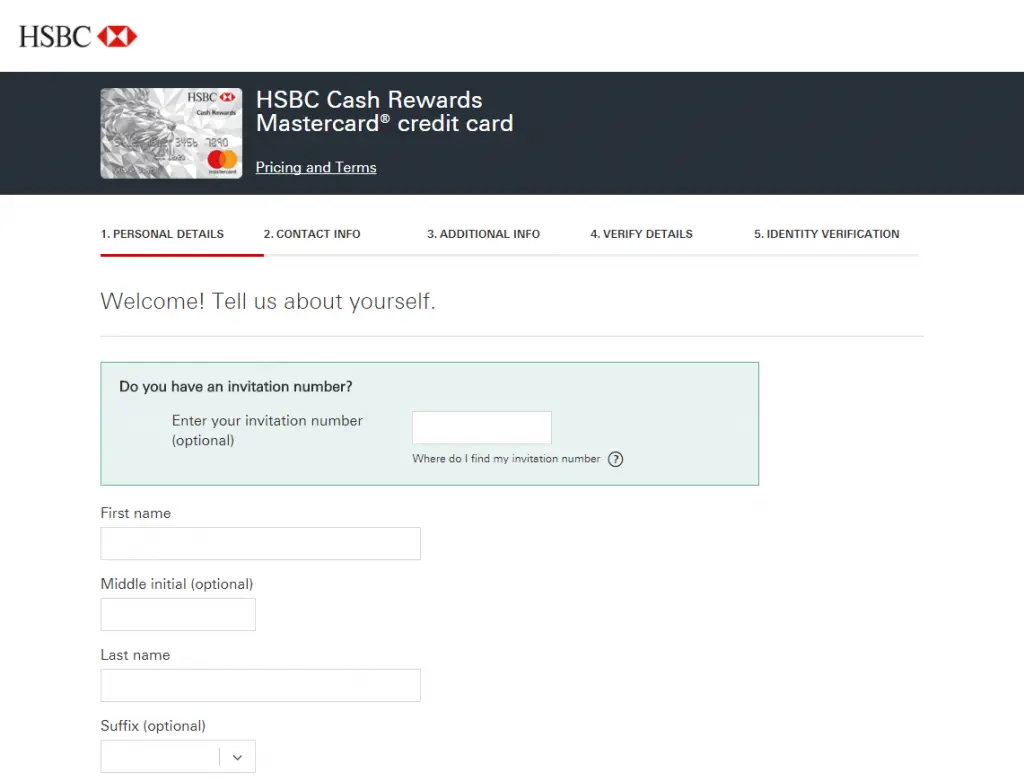Select the Middle initial text box
Screen dimensions: 1024x781
[x=178, y=614]
